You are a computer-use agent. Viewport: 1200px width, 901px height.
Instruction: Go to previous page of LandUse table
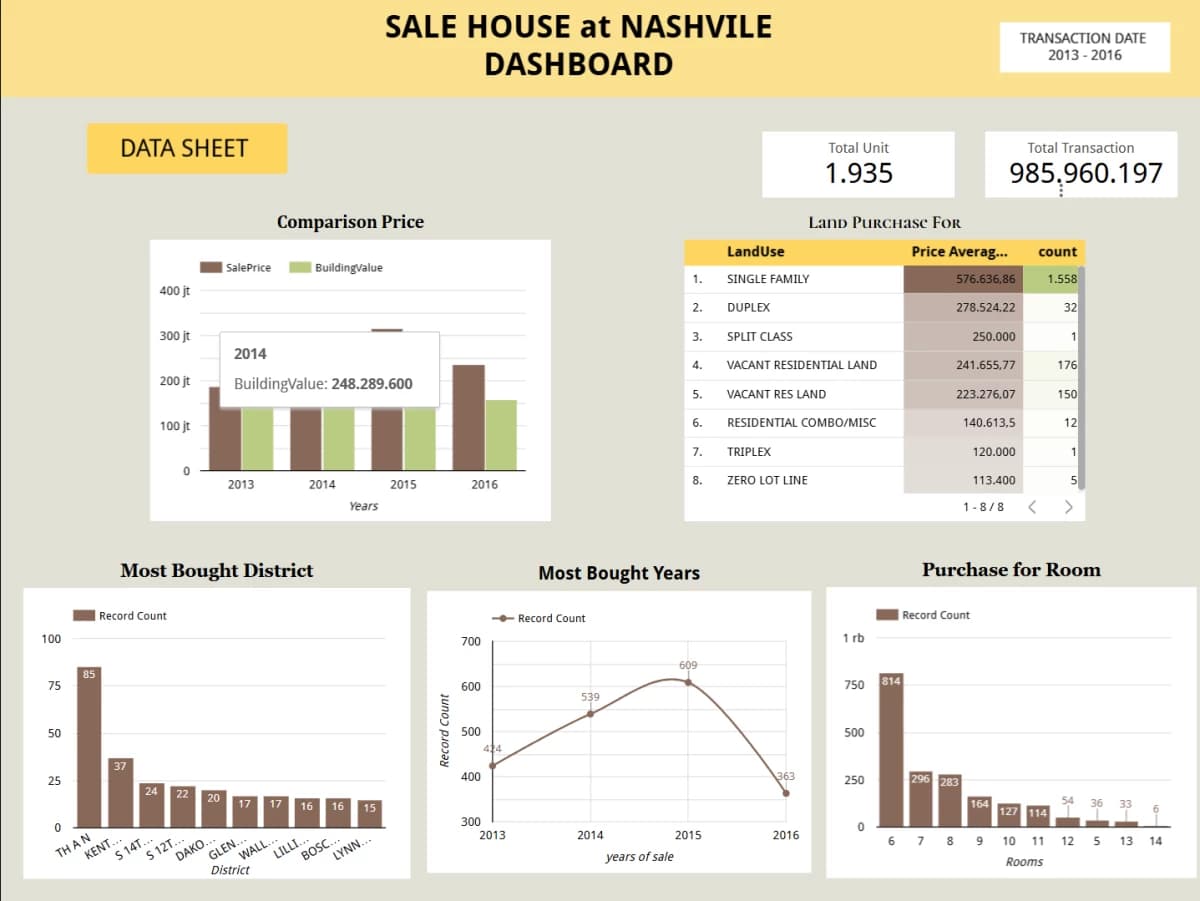click(x=1033, y=507)
